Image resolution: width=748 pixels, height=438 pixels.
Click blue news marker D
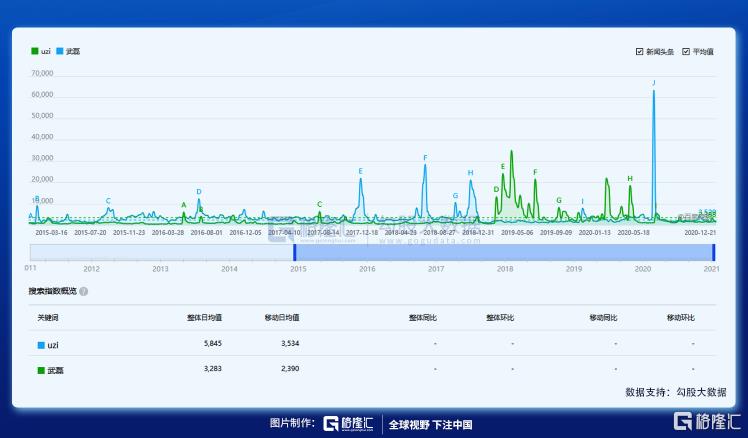[x=199, y=192]
